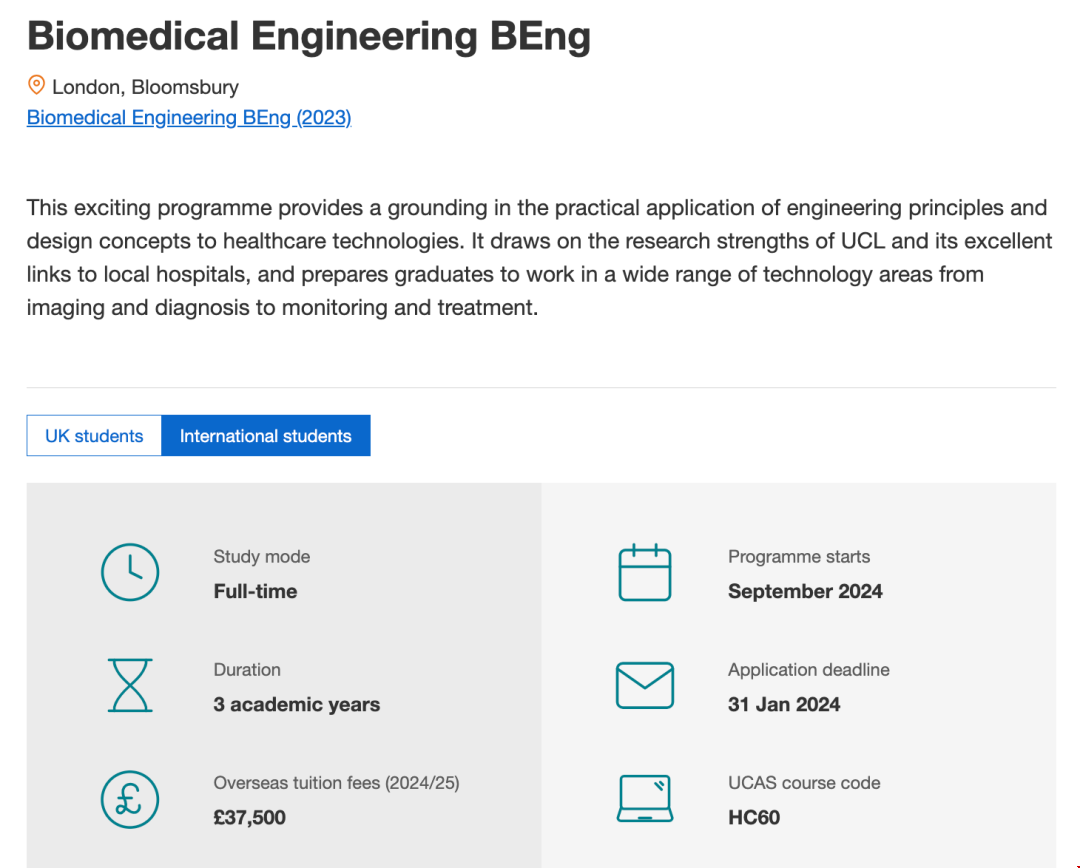Click the programme description paragraph

[539, 258]
